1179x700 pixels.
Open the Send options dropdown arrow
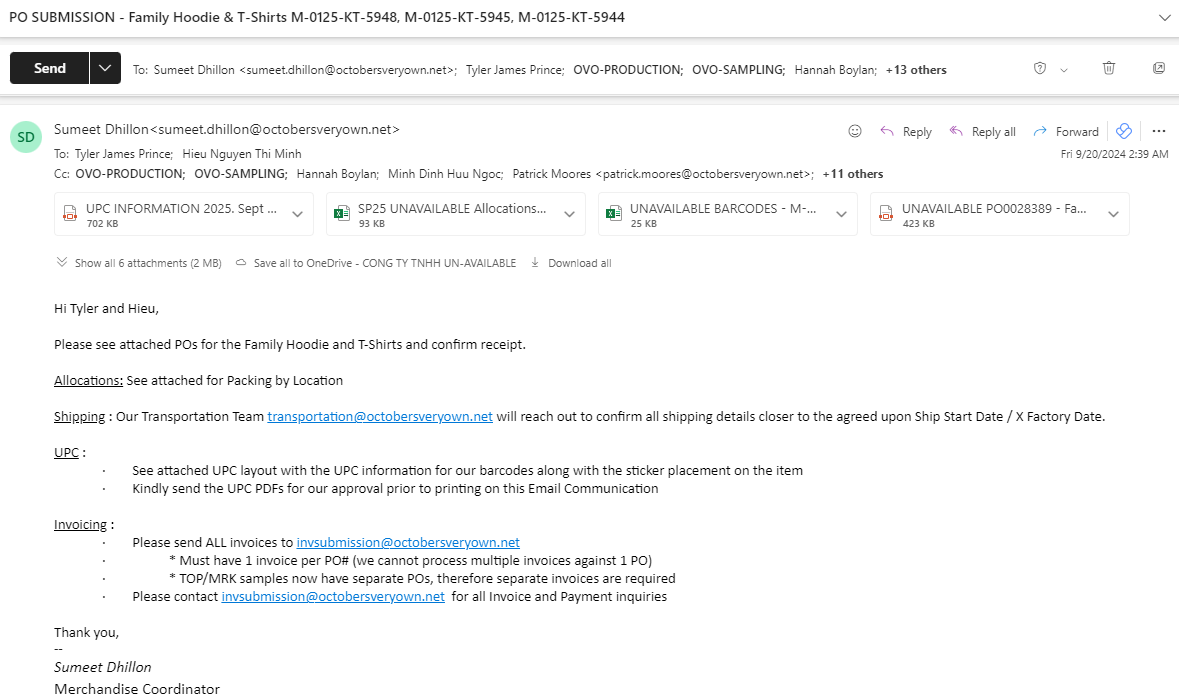click(105, 68)
